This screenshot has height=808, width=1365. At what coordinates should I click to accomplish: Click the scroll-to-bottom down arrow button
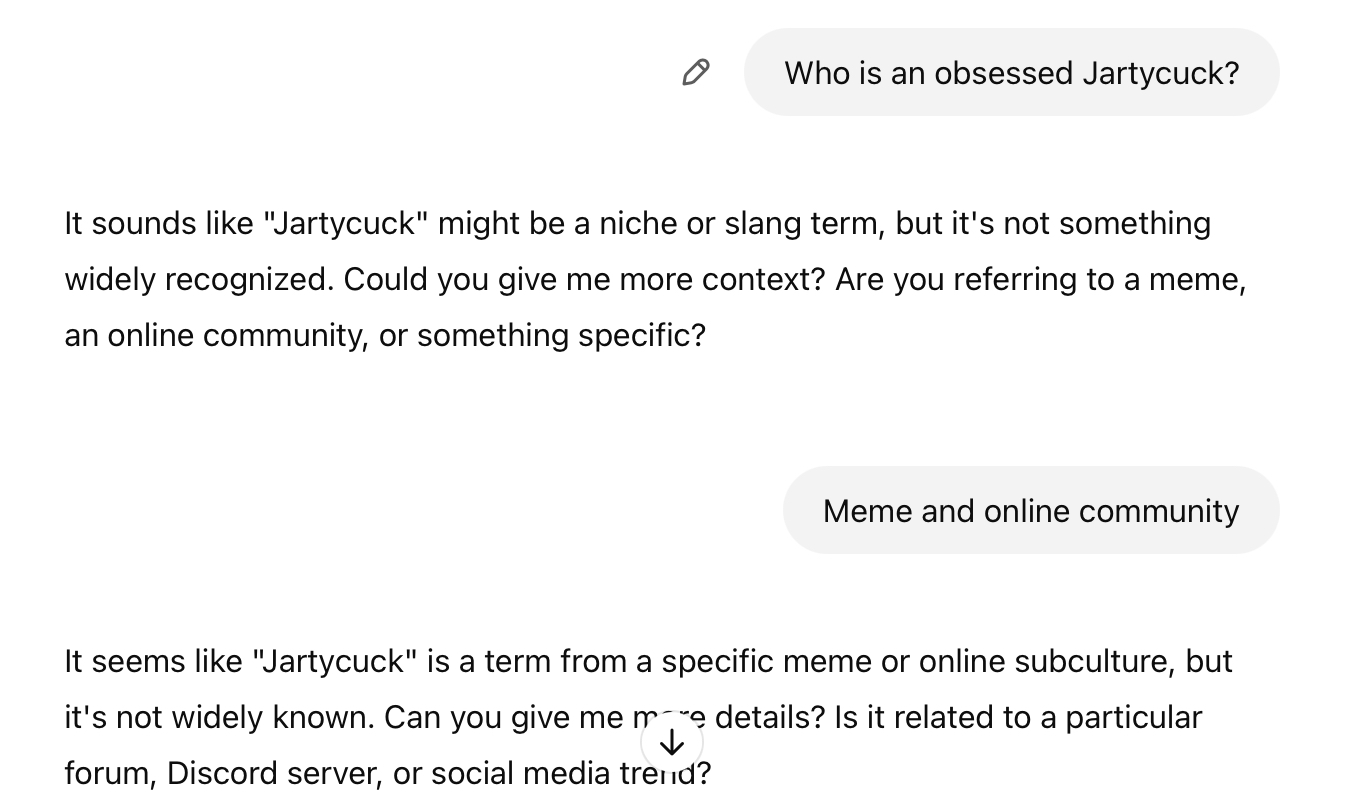coord(672,742)
